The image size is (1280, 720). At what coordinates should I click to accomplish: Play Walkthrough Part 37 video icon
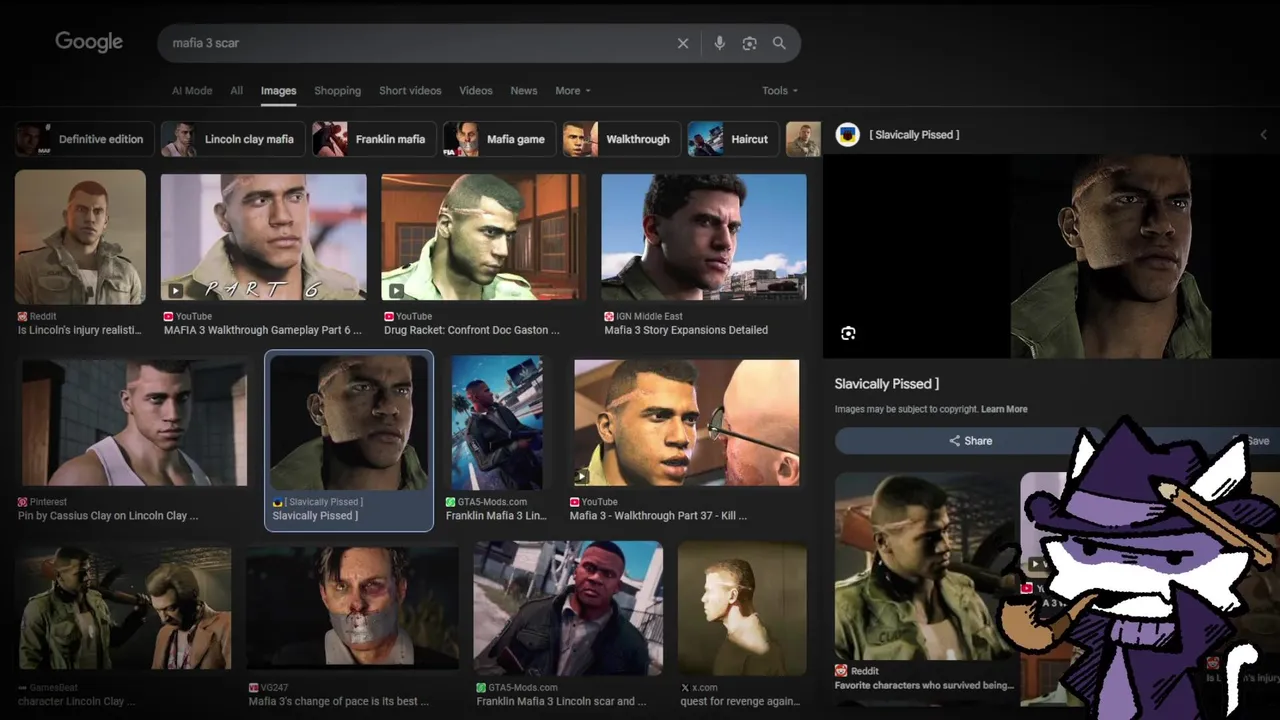pyautogui.click(x=582, y=477)
